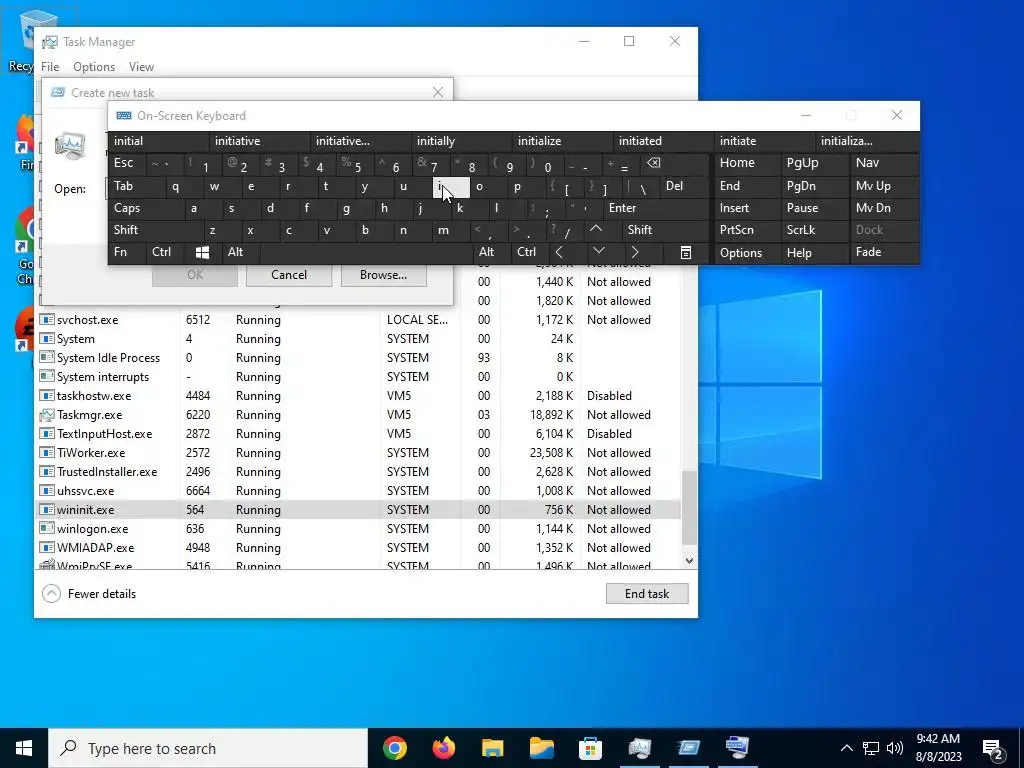Image resolution: width=1024 pixels, height=768 pixels.
Task: Click the Help key on On-Screen Keyboard
Action: pos(814,253)
